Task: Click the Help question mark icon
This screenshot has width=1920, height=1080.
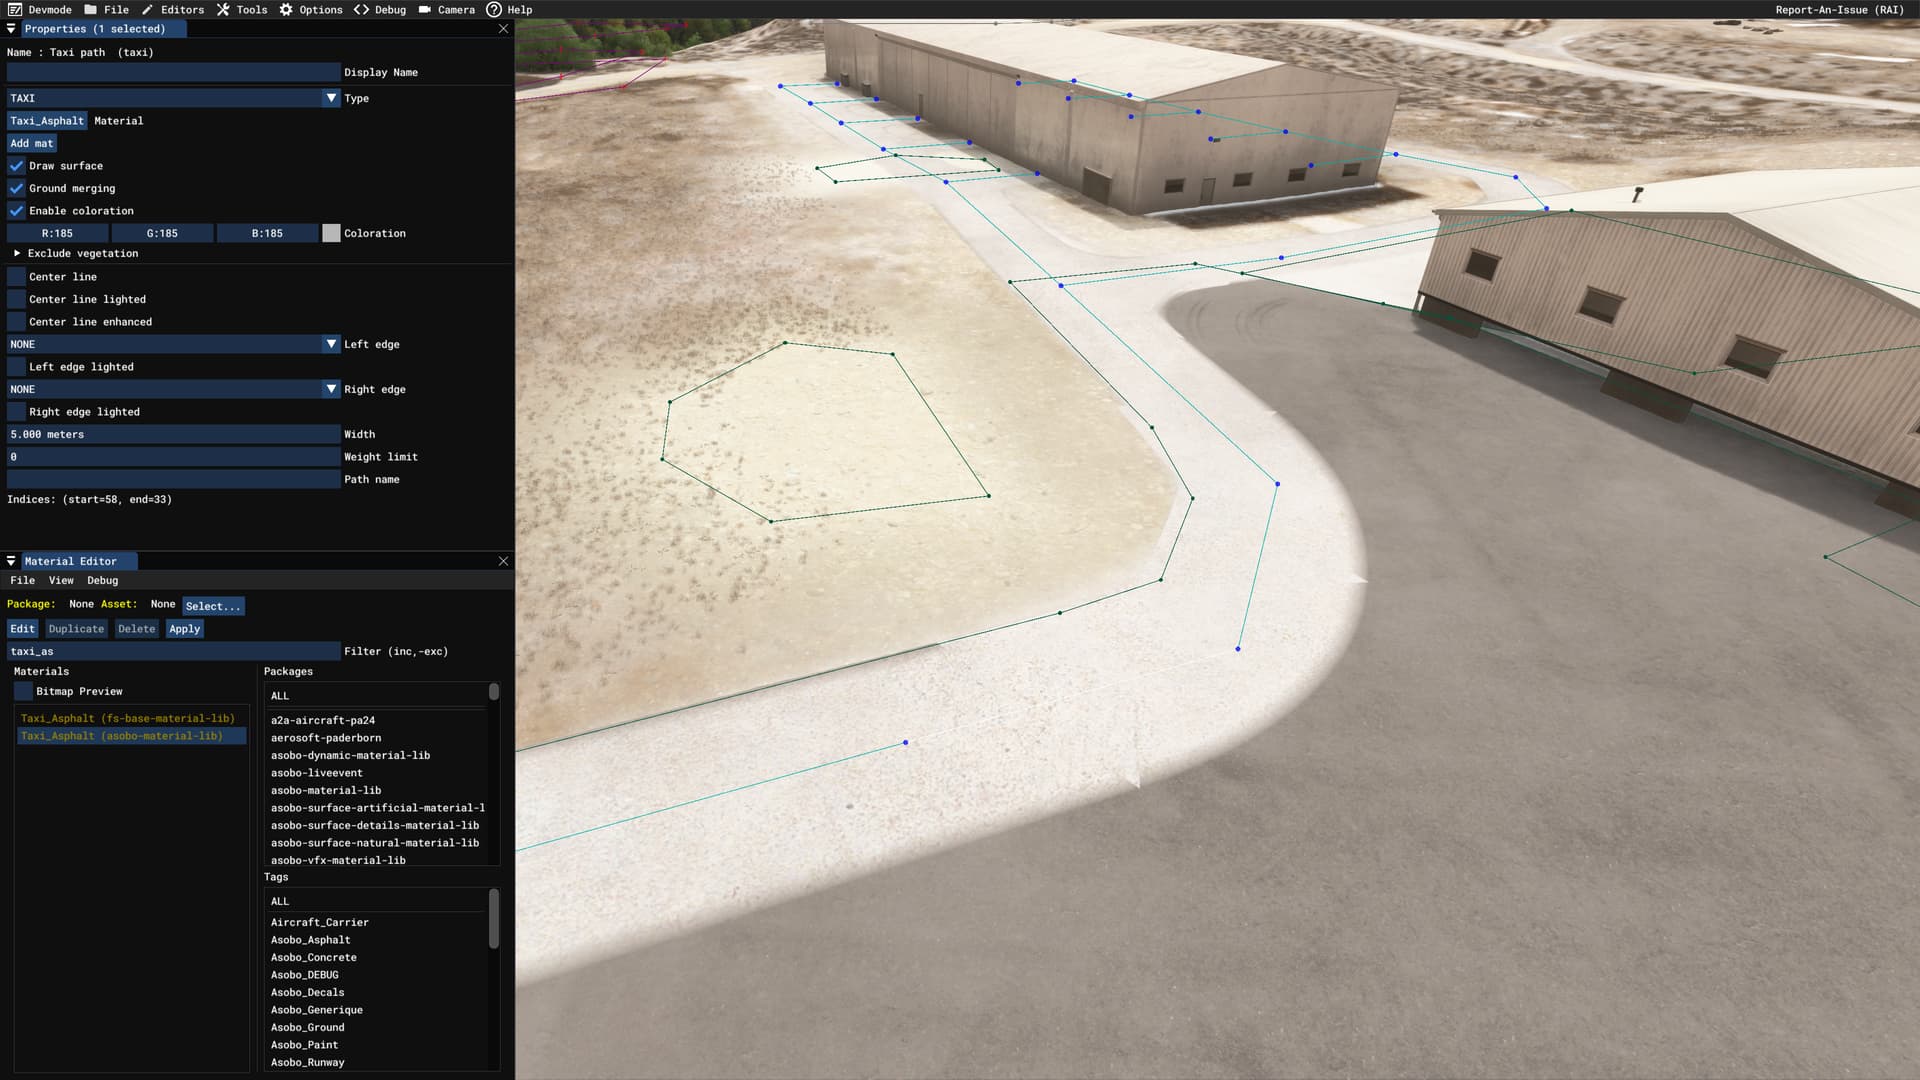Action: click(x=494, y=10)
